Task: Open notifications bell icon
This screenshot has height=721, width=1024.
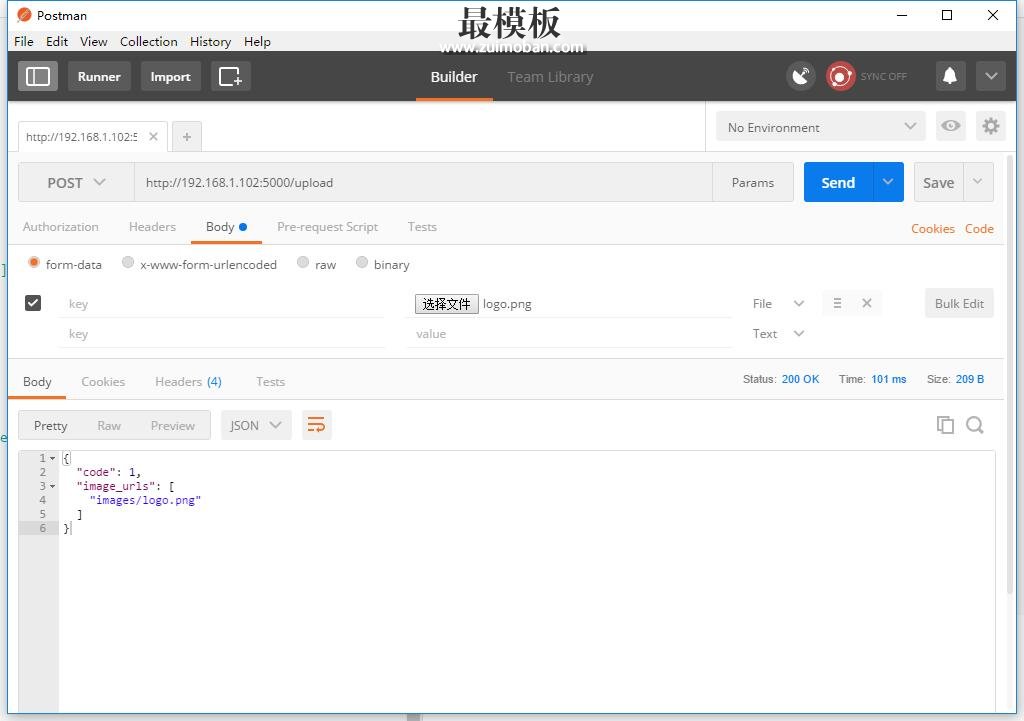Action: click(x=950, y=76)
